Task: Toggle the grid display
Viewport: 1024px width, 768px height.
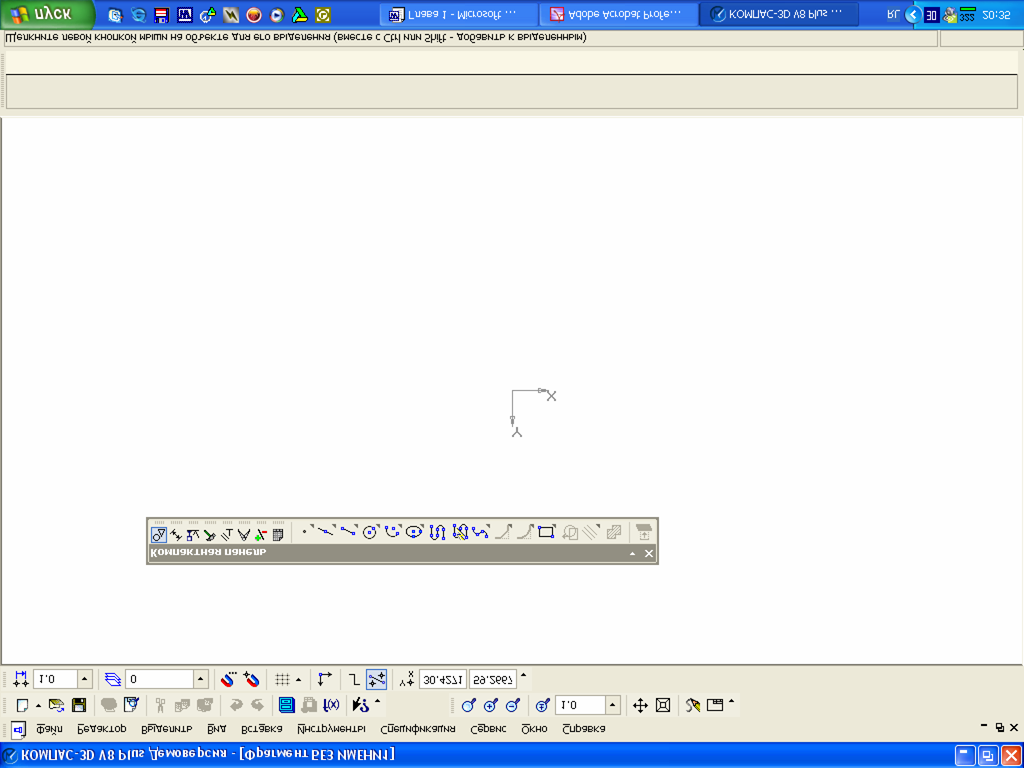Action: pos(282,679)
